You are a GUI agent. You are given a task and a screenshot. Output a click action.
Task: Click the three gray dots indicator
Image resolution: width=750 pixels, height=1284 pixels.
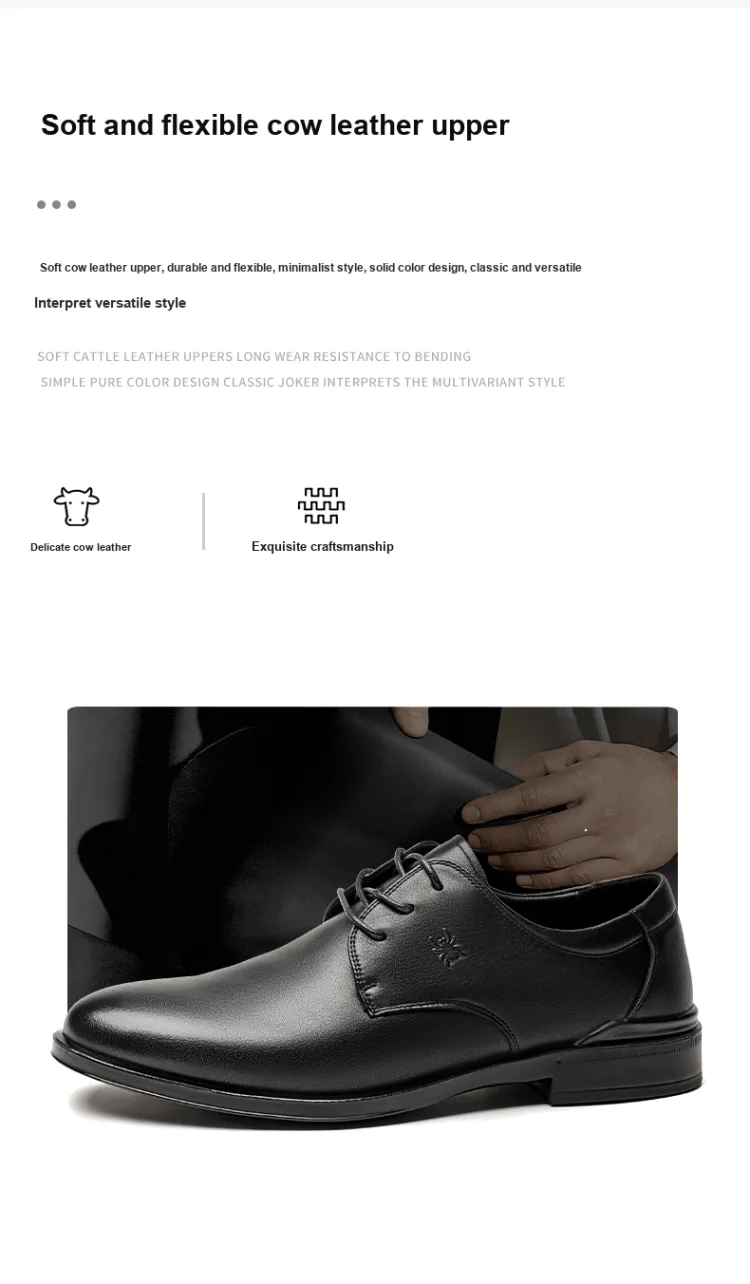tap(56, 205)
